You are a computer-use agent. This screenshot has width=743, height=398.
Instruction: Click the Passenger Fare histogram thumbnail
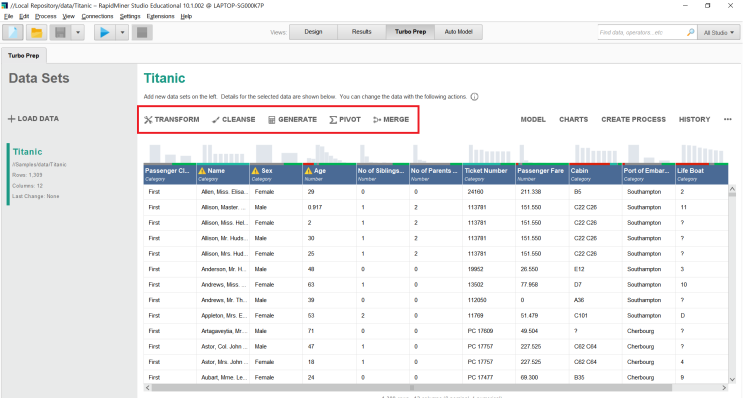pyautogui.click(x=542, y=154)
